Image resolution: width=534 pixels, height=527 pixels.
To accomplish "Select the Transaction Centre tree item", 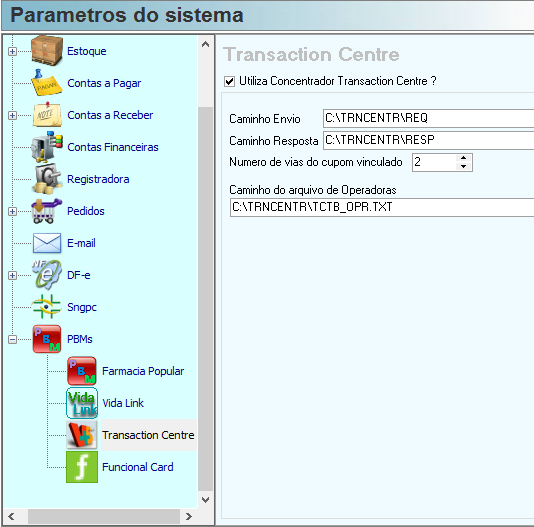I will (x=148, y=435).
